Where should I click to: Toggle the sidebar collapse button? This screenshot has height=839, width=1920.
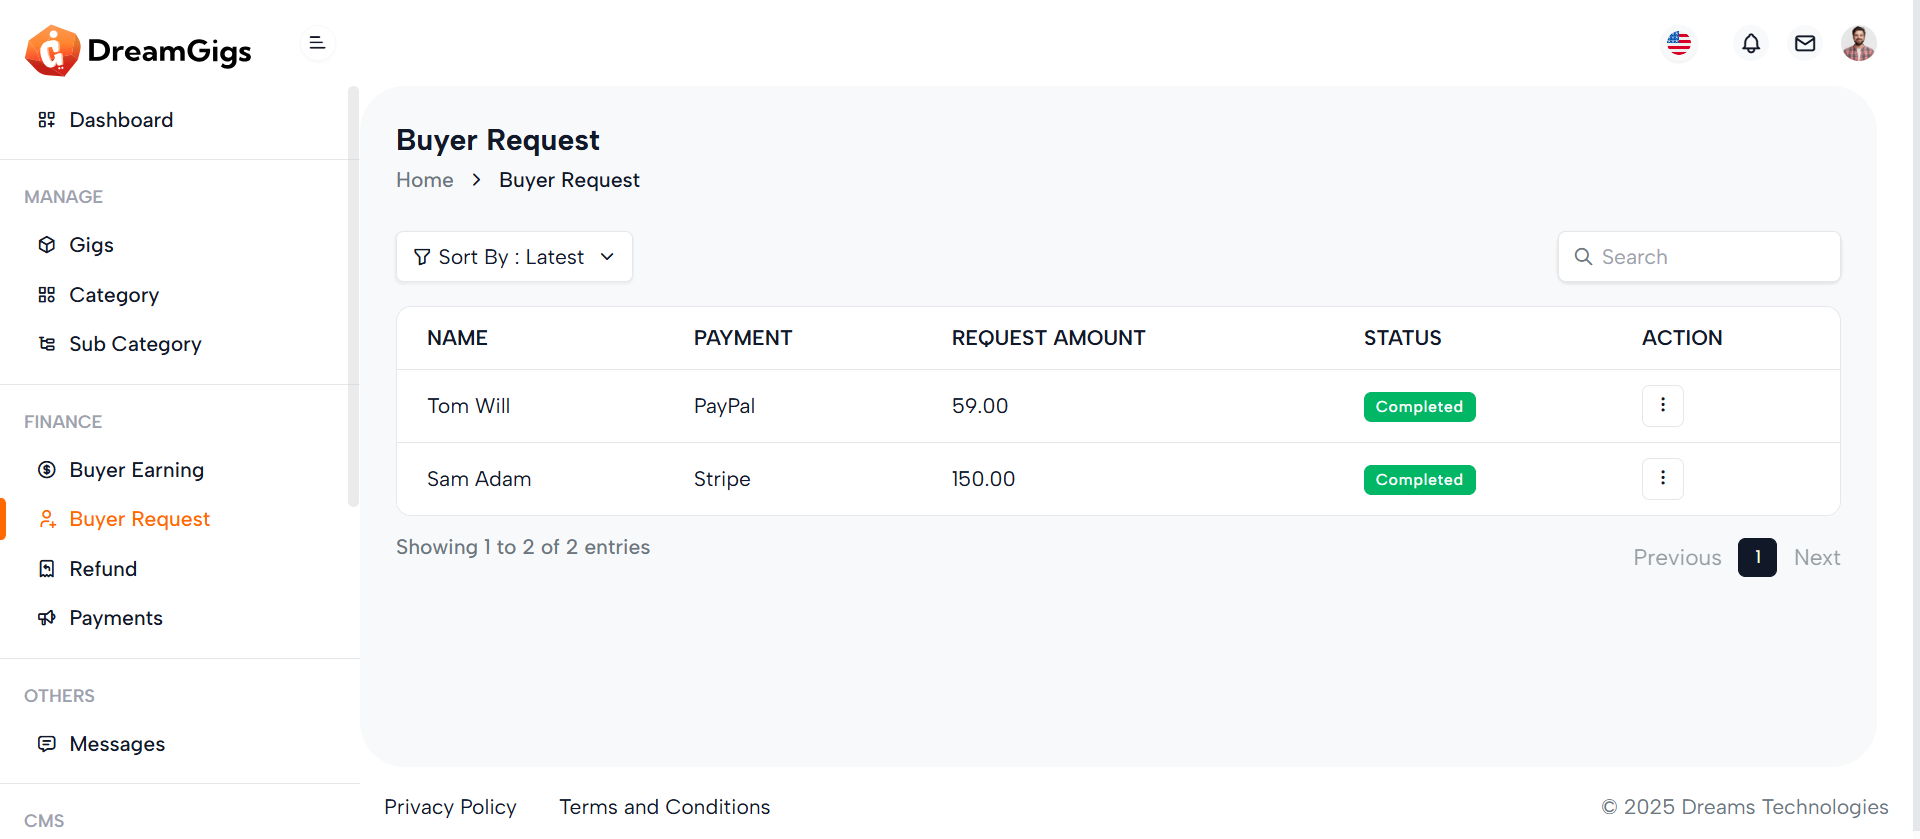tap(317, 43)
